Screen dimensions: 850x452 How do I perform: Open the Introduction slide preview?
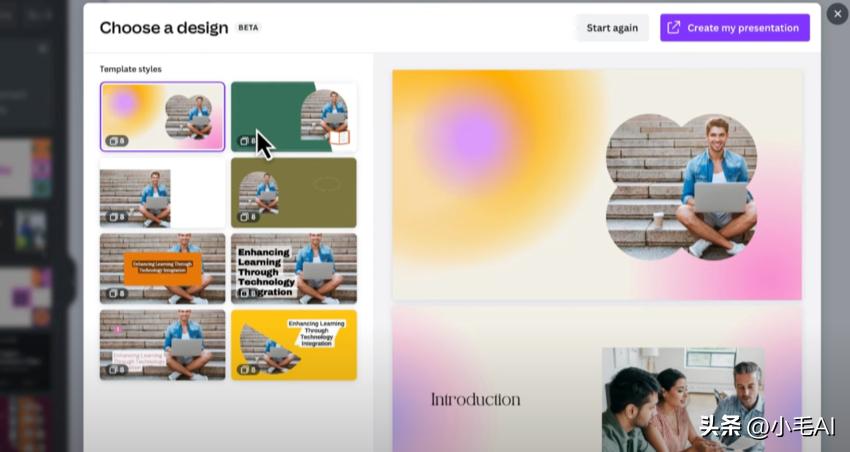pyautogui.click(x=597, y=378)
